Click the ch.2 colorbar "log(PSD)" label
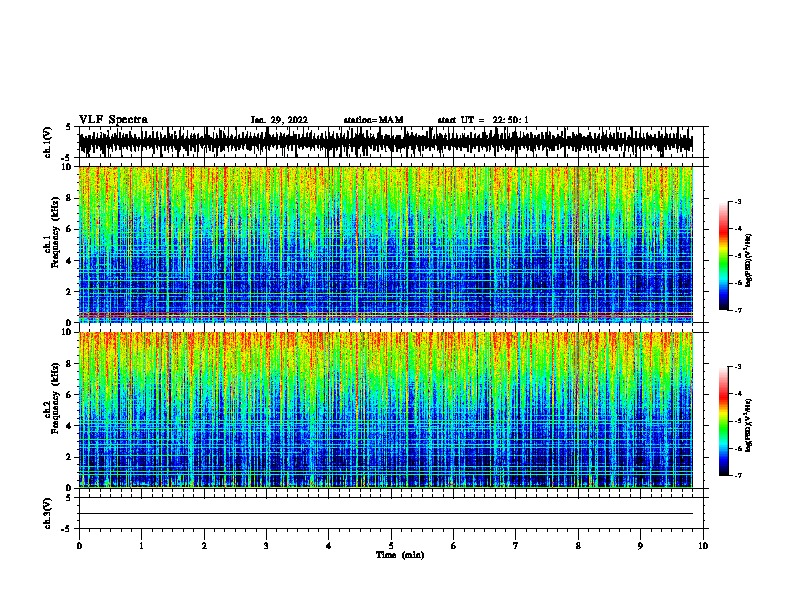 coord(749,426)
